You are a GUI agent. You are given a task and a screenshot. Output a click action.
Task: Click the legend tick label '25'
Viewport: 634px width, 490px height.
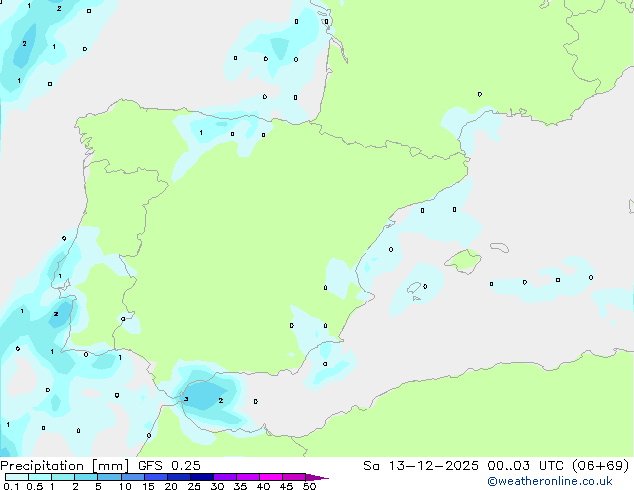[194, 486]
